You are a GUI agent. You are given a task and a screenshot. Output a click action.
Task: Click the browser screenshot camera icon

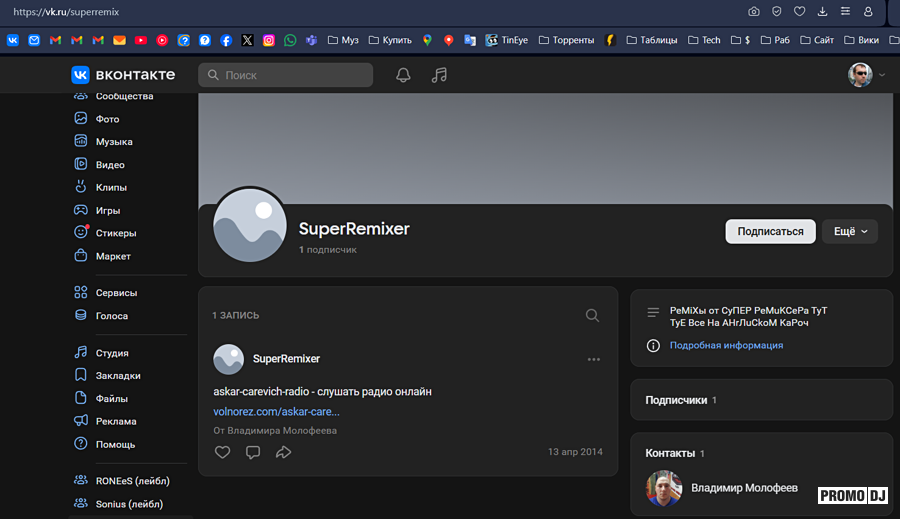pyautogui.click(x=753, y=12)
